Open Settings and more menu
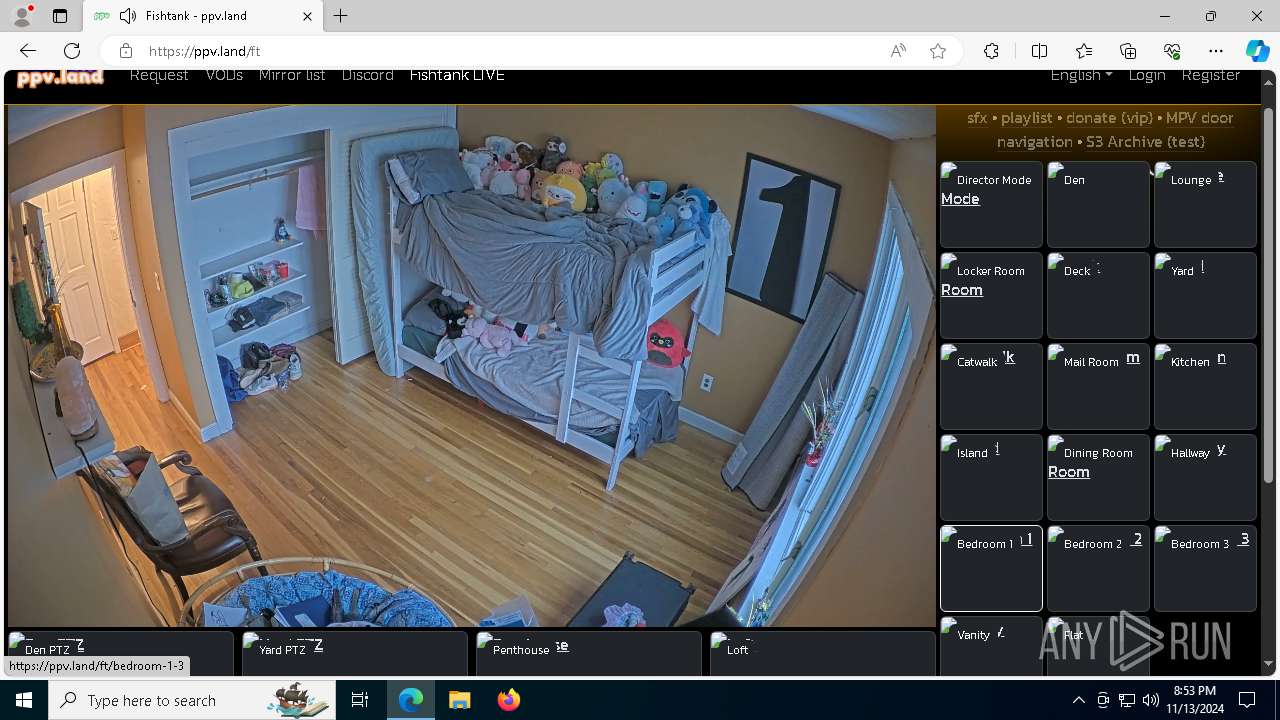 tap(1216, 51)
